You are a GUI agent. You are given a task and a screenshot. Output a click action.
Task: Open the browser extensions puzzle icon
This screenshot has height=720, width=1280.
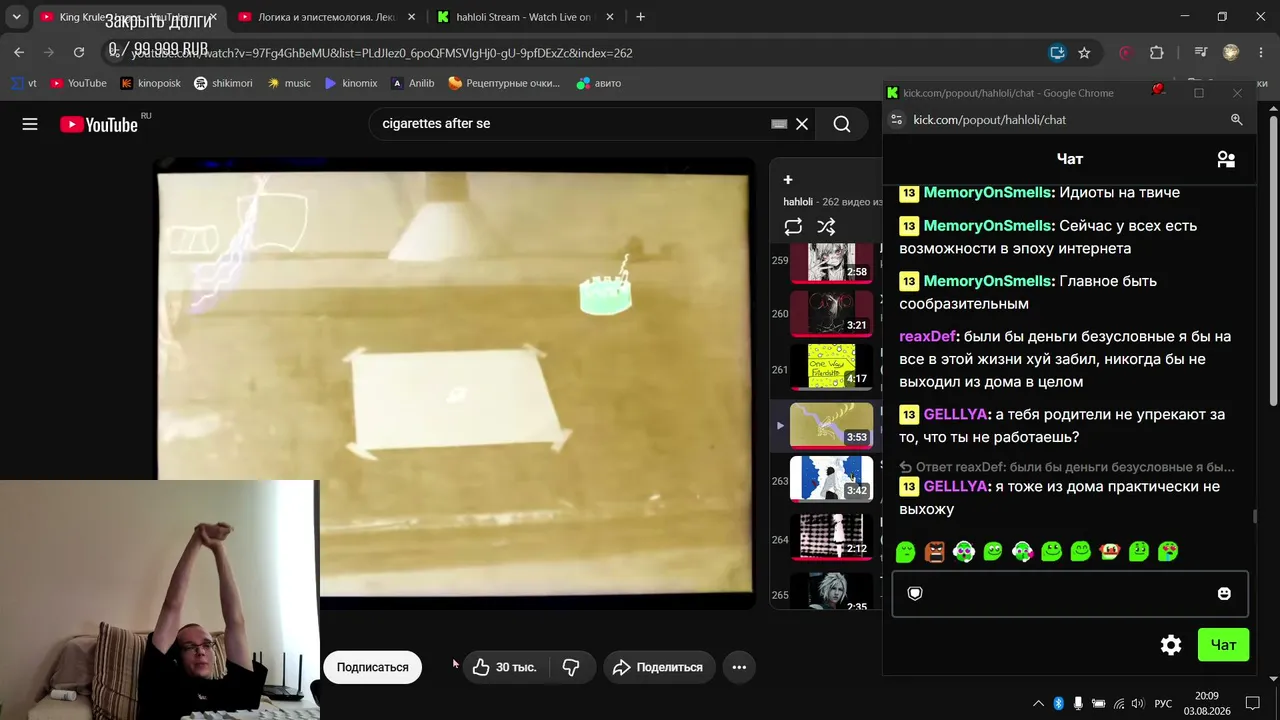(1157, 53)
